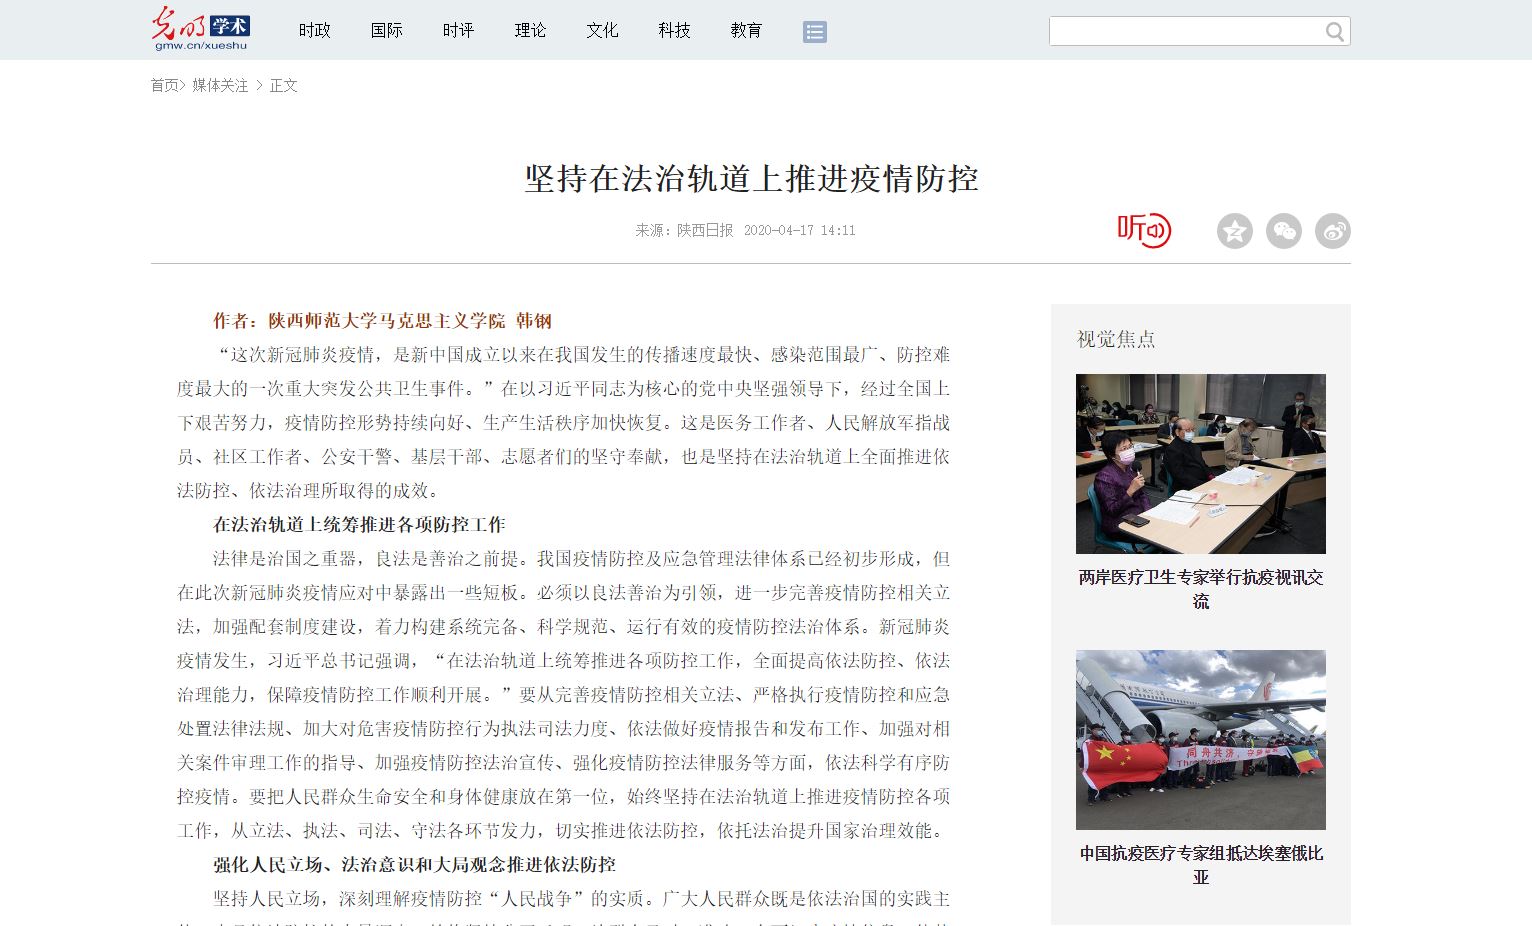Share article to Weibo icon
The height and width of the screenshot is (926, 1532).
point(1332,231)
